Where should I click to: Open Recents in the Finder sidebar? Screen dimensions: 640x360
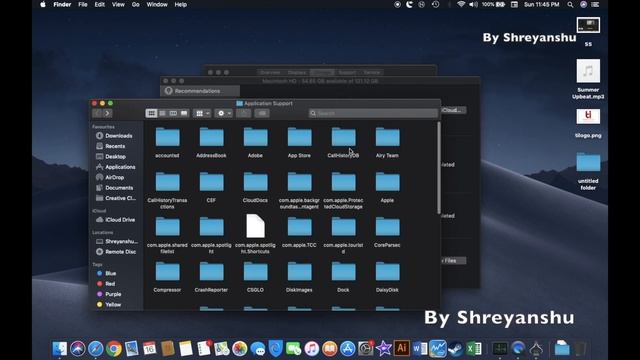click(x=111, y=146)
